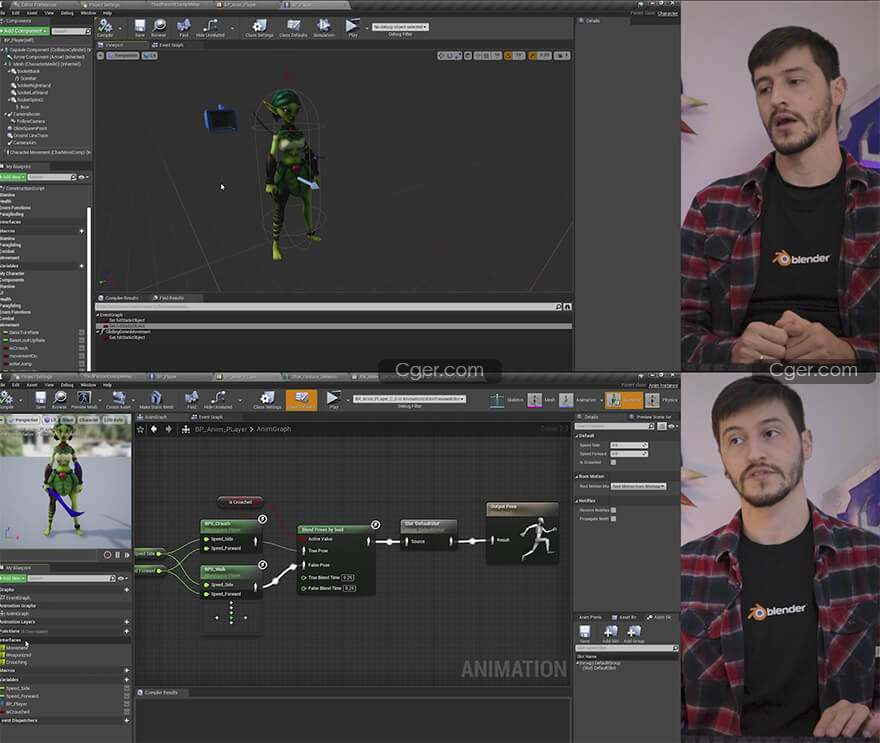Toggle the Is Crouched checkbox in Details

613,462
